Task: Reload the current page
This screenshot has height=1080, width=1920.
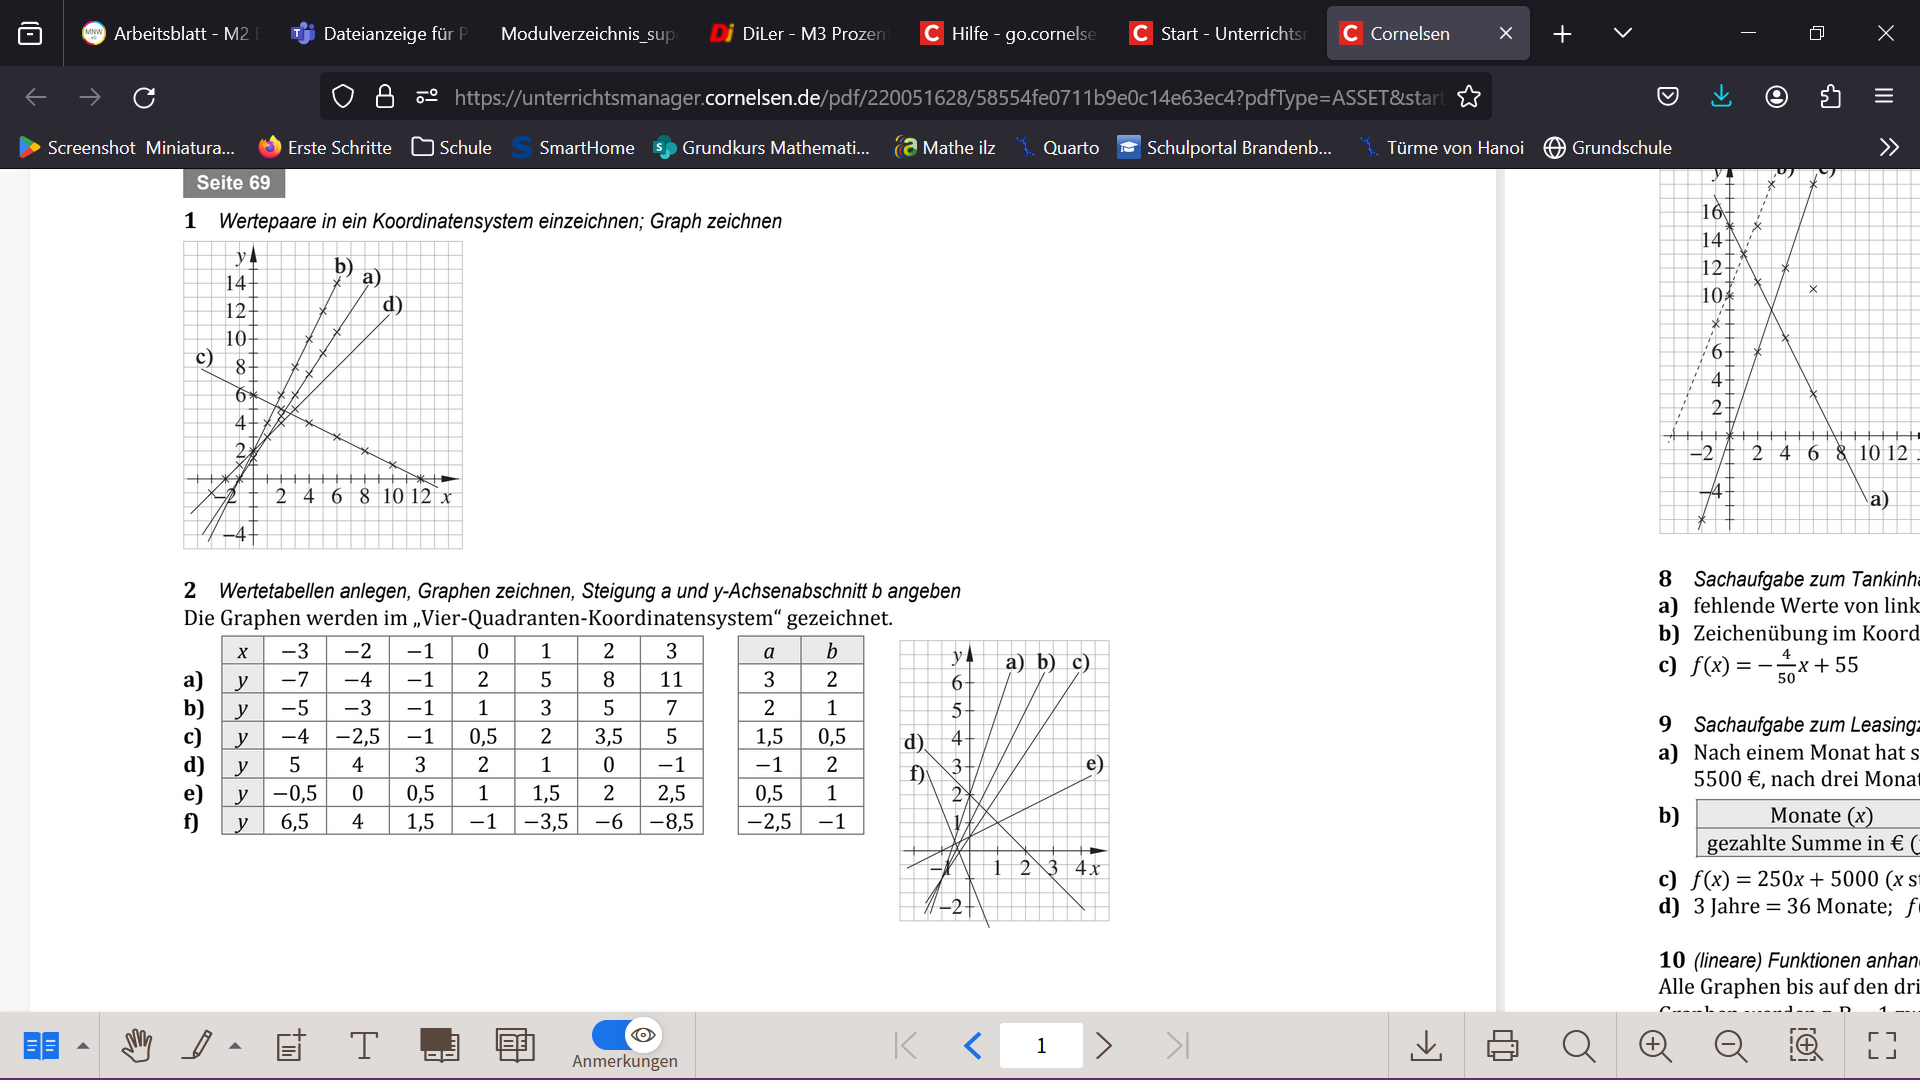Action: tap(144, 97)
